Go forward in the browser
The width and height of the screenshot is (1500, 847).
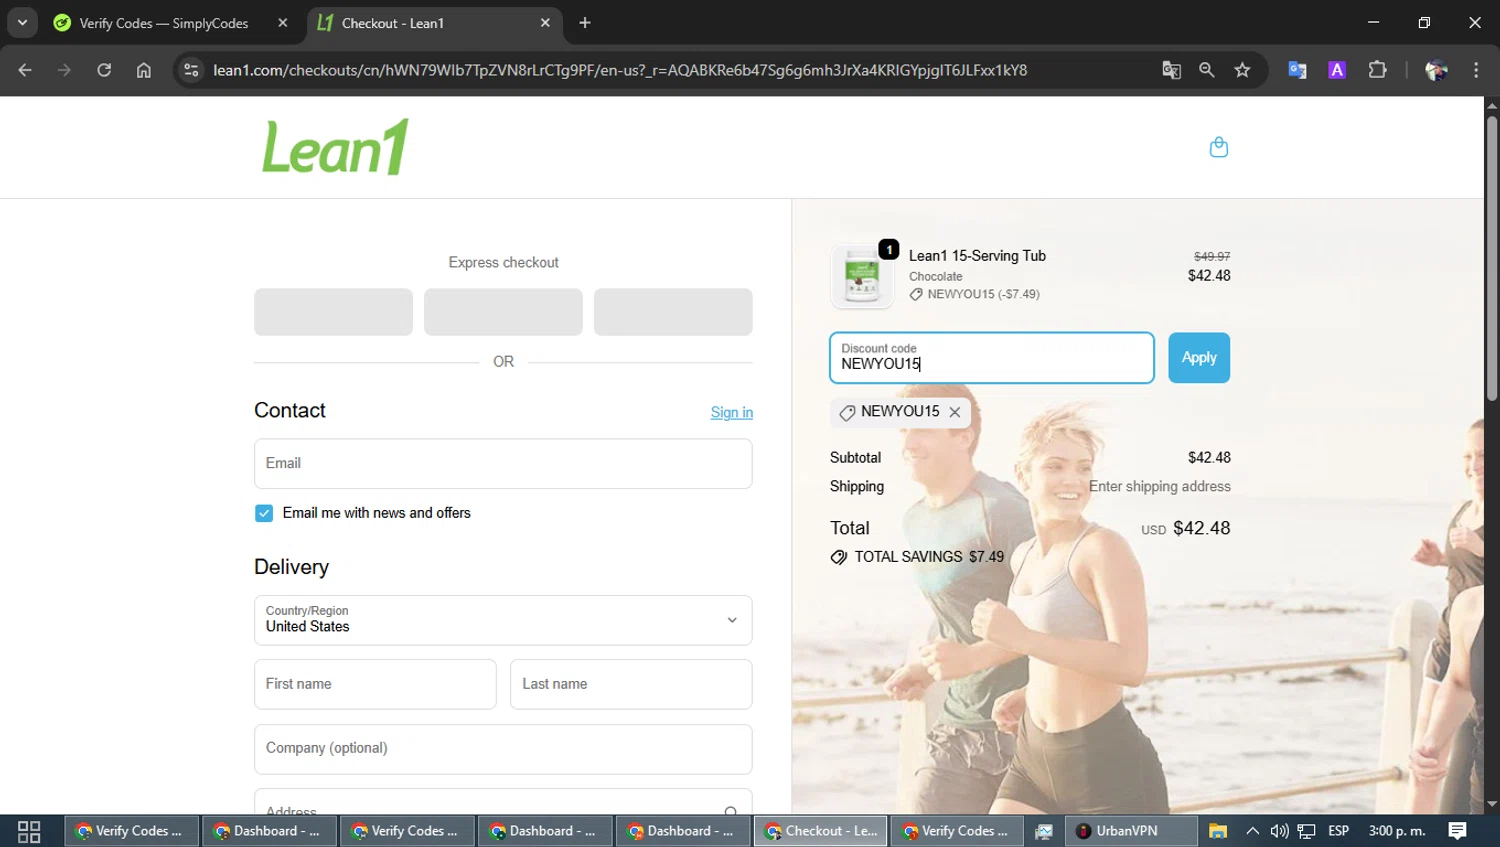(64, 70)
